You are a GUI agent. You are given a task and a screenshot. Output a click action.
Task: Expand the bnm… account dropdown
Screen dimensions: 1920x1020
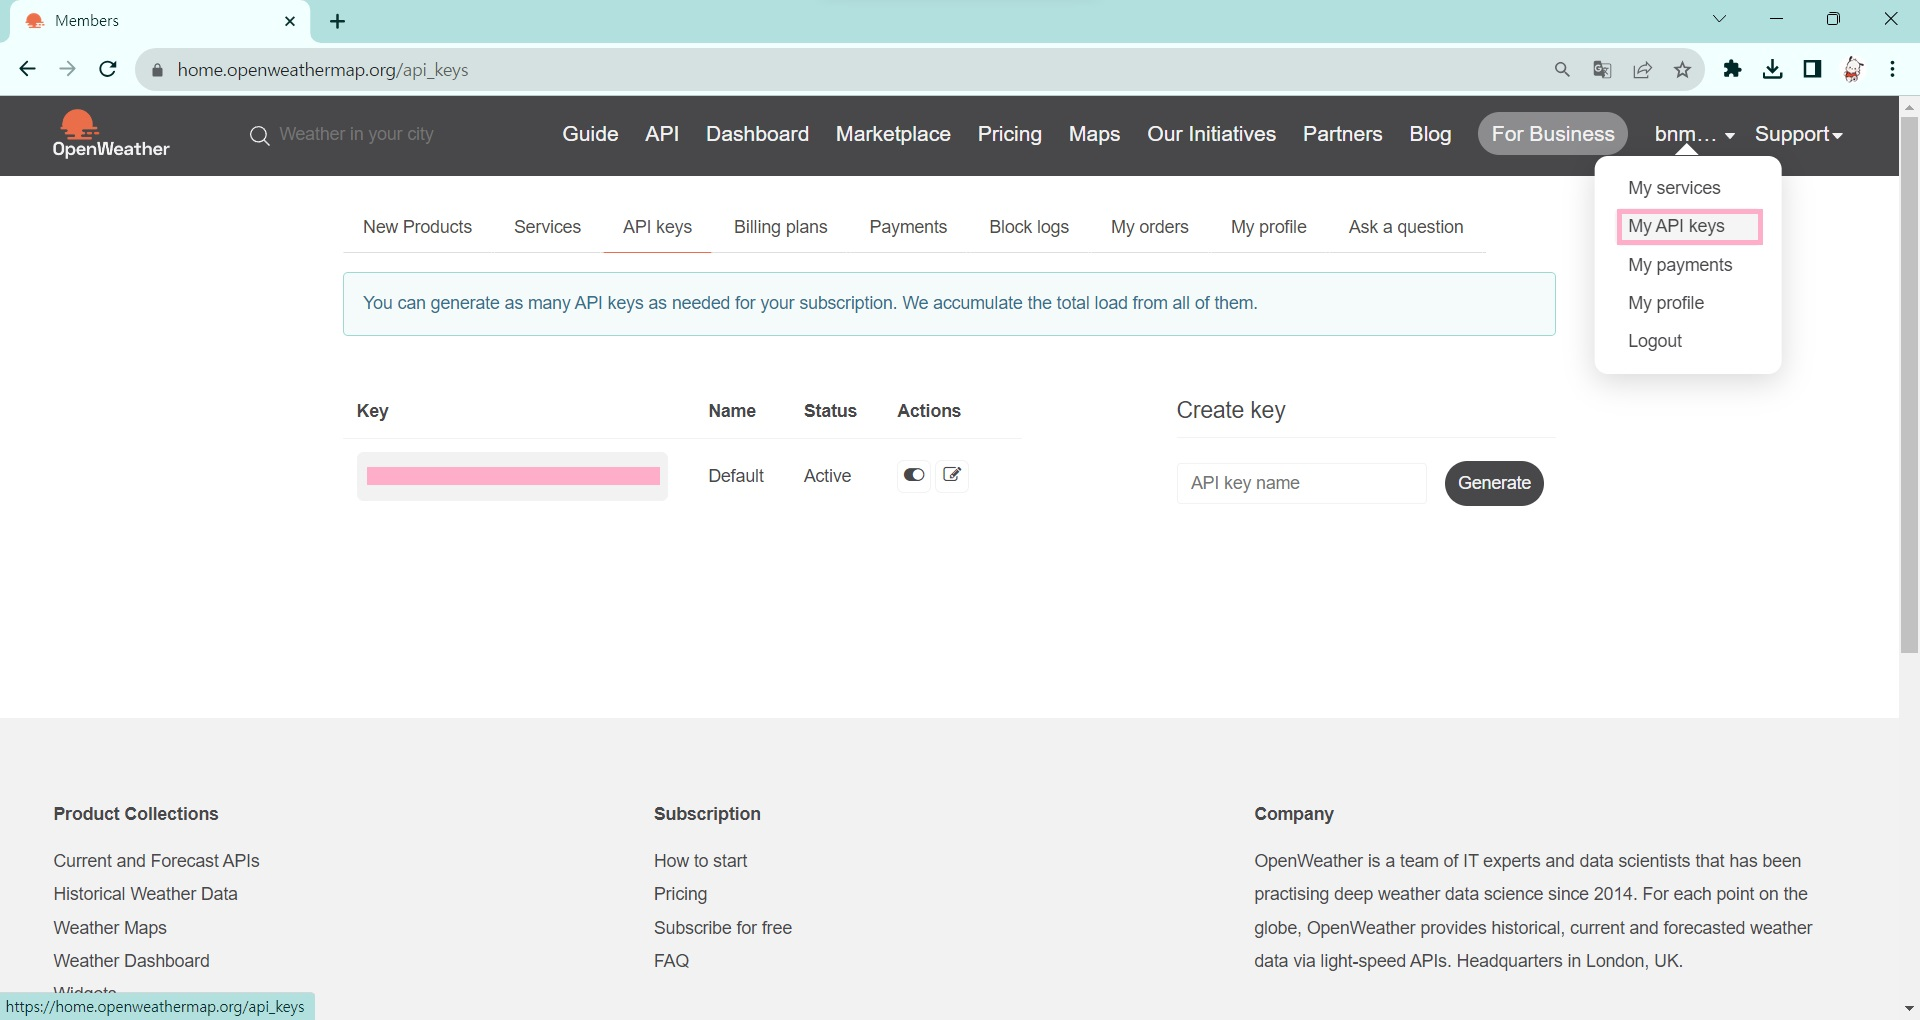coord(1694,134)
